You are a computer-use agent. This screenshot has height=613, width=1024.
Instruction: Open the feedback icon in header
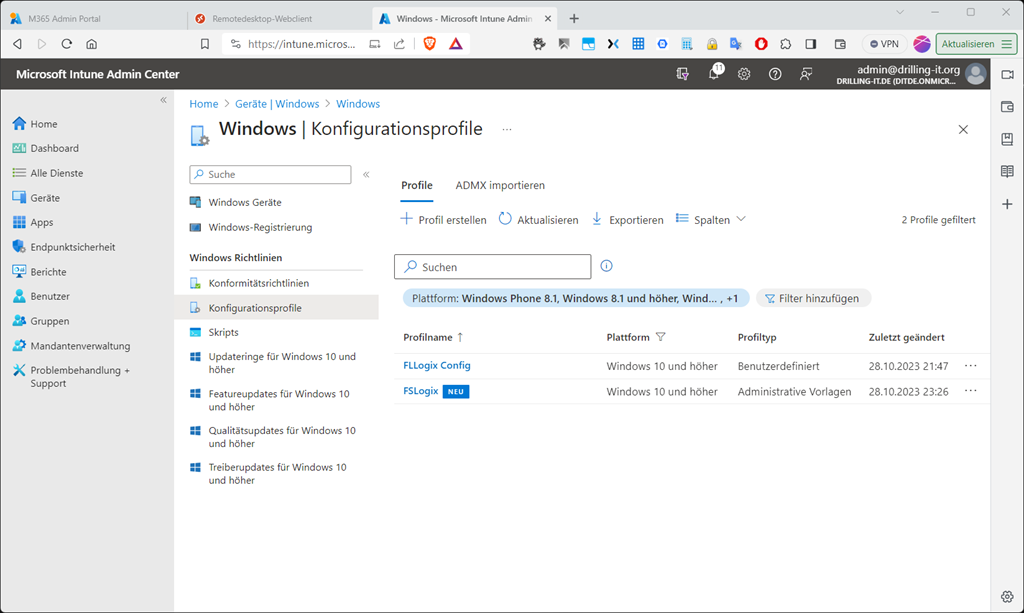point(806,74)
